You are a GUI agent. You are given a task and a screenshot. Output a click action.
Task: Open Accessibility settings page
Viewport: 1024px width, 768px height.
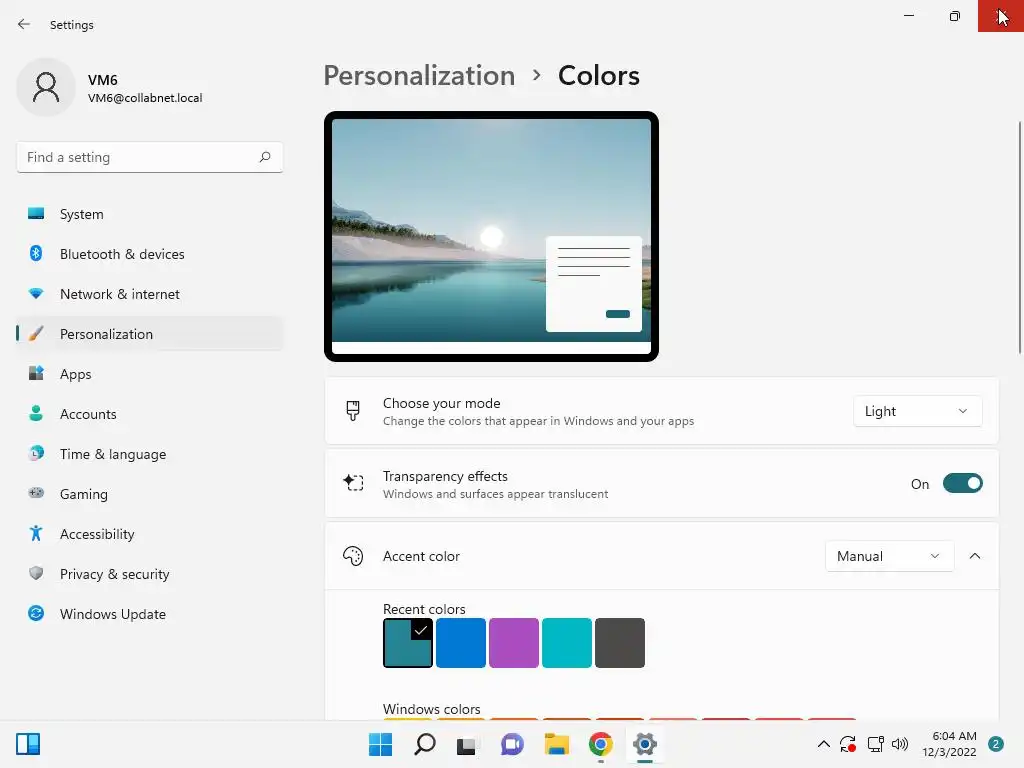[x=150, y=534]
